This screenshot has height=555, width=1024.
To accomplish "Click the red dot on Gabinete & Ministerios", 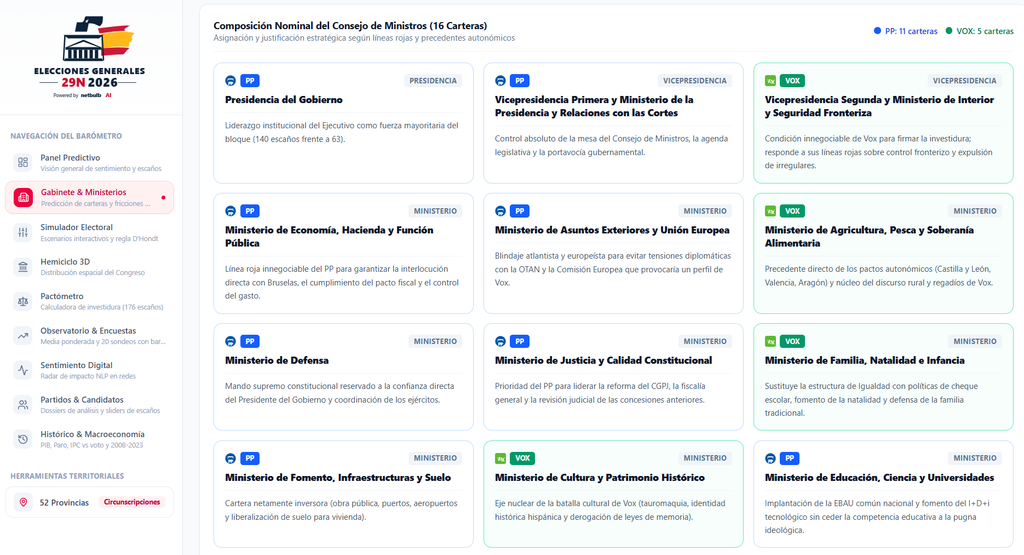I will point(163,197).
